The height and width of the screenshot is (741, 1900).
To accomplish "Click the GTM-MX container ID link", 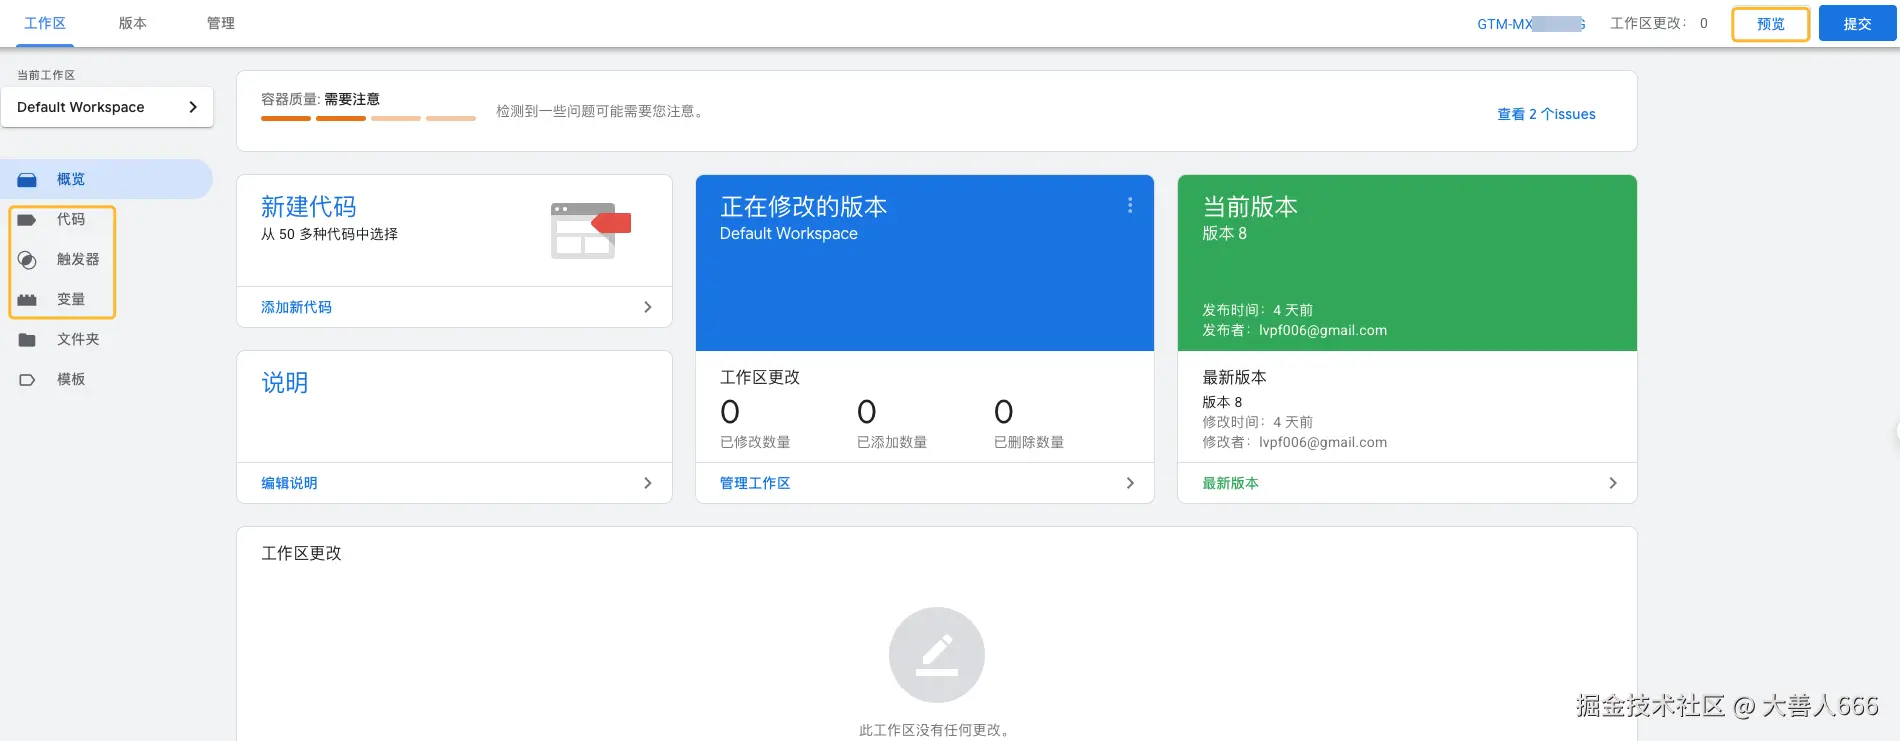I will pos(1531,24).
